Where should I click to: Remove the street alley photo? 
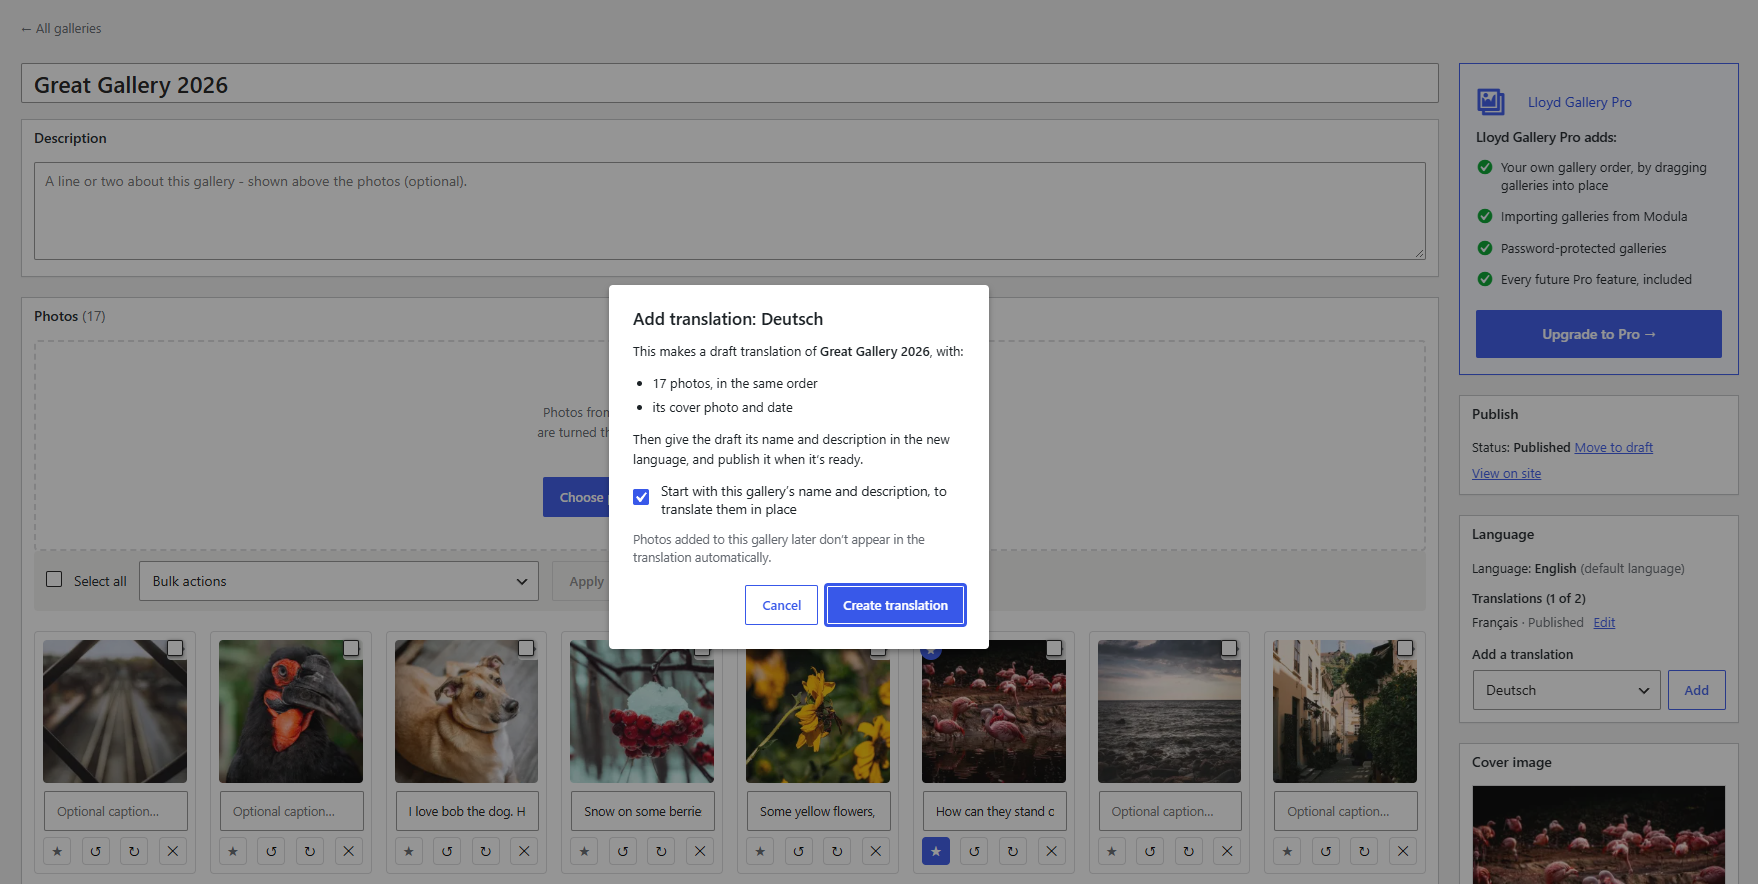point(1403,851)
